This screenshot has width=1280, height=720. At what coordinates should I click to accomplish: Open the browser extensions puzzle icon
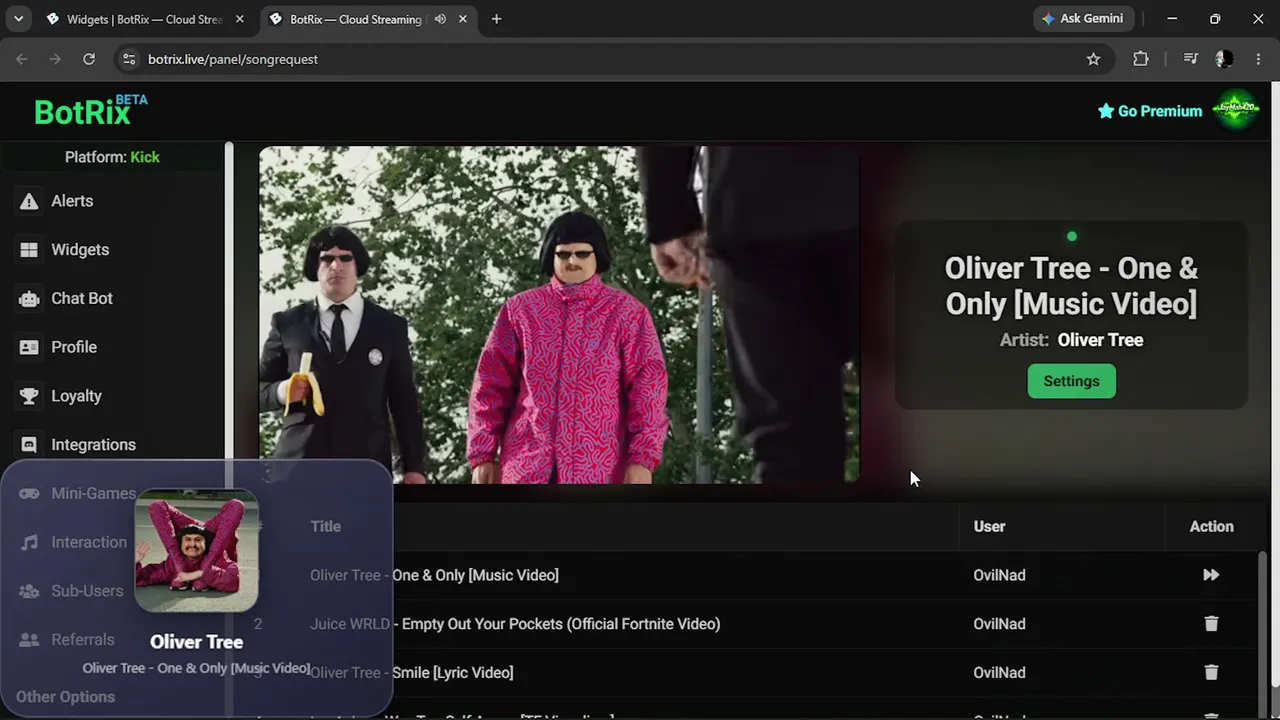point(1141,59)
